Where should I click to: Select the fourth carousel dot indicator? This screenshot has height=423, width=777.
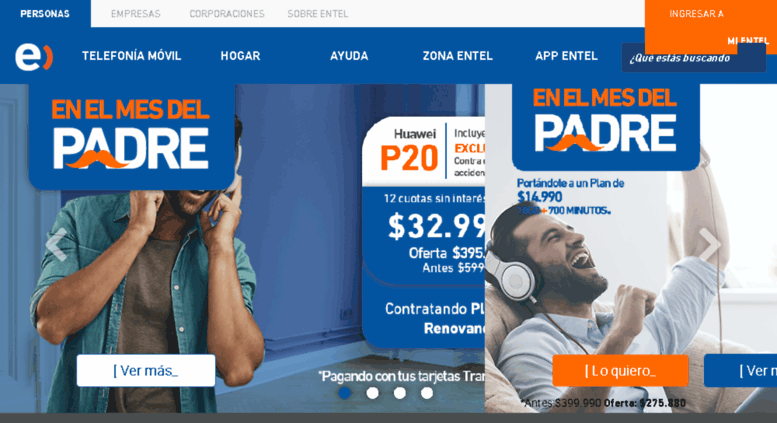pos(427,393)
